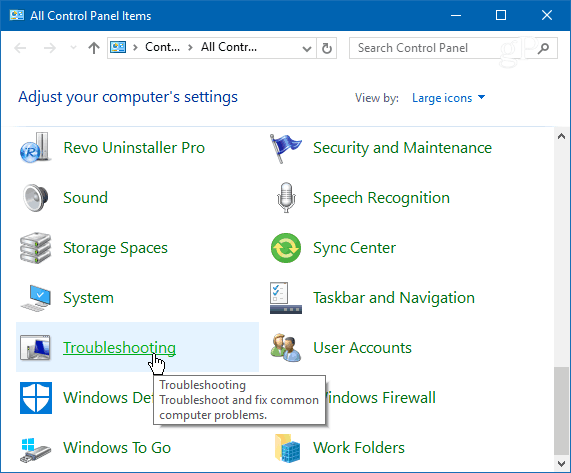Open the Sound settings link
The image size is (571, 473).
pos(86,198)
